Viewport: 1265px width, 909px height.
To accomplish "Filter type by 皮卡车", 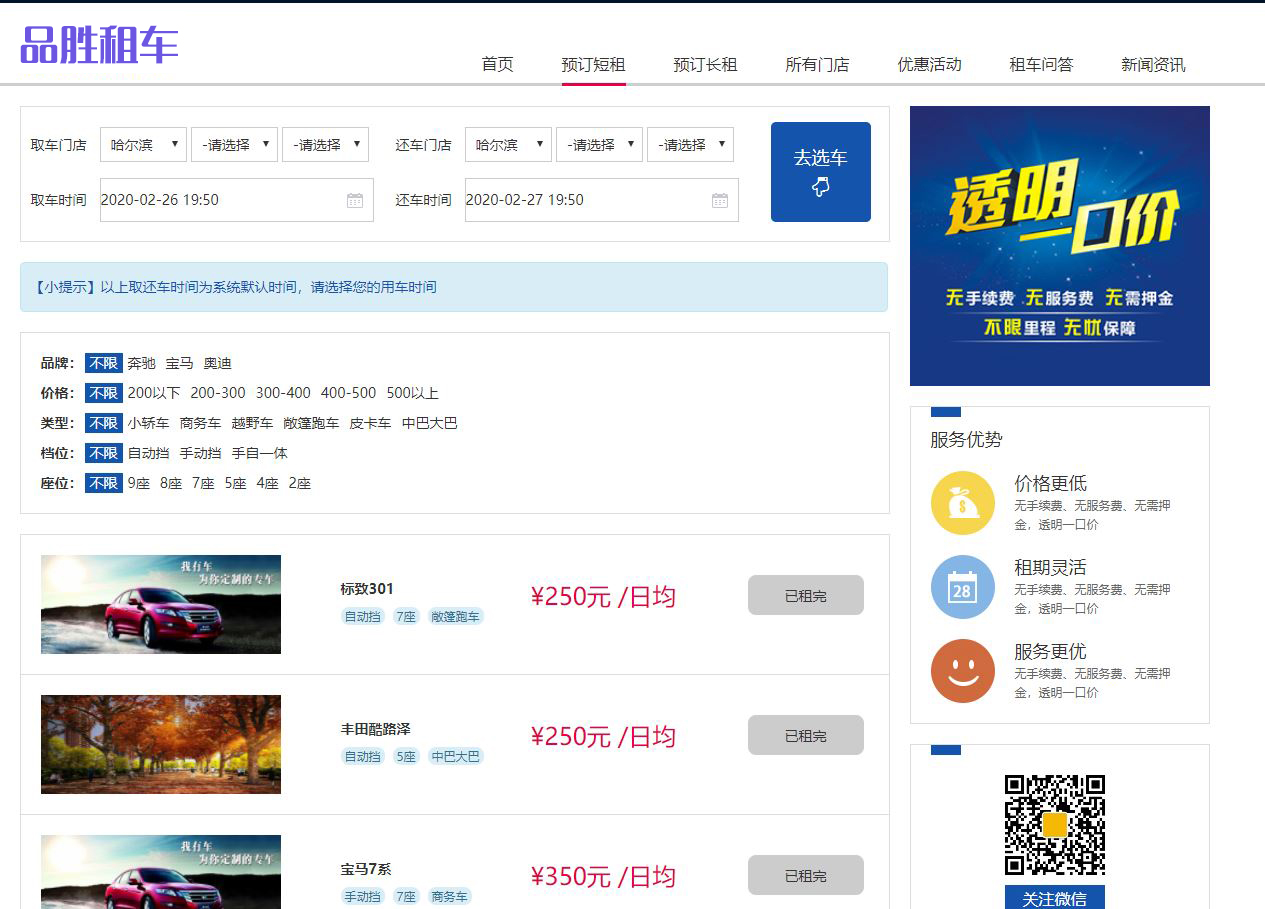I will pyautogui.click(x=370, y=423).
